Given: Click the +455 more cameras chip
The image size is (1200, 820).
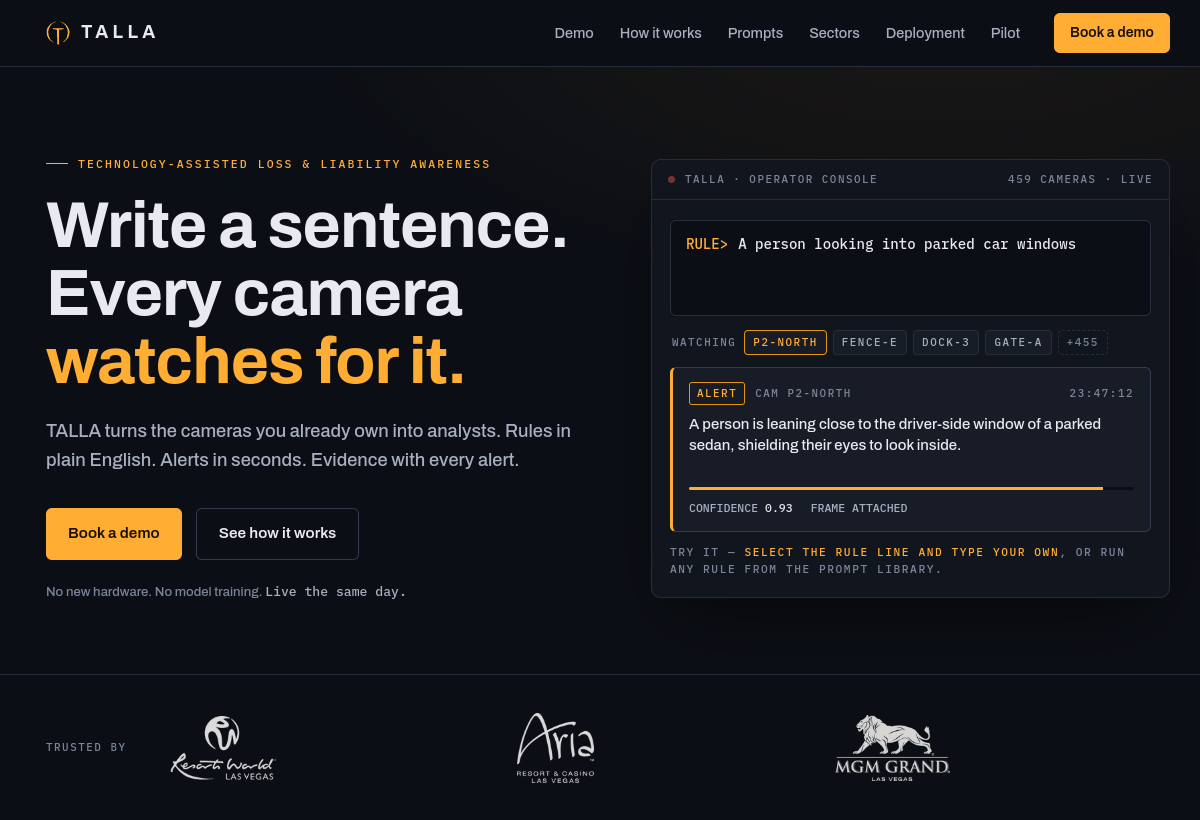Looking at the screenshot, I should tap(1083, 343).
